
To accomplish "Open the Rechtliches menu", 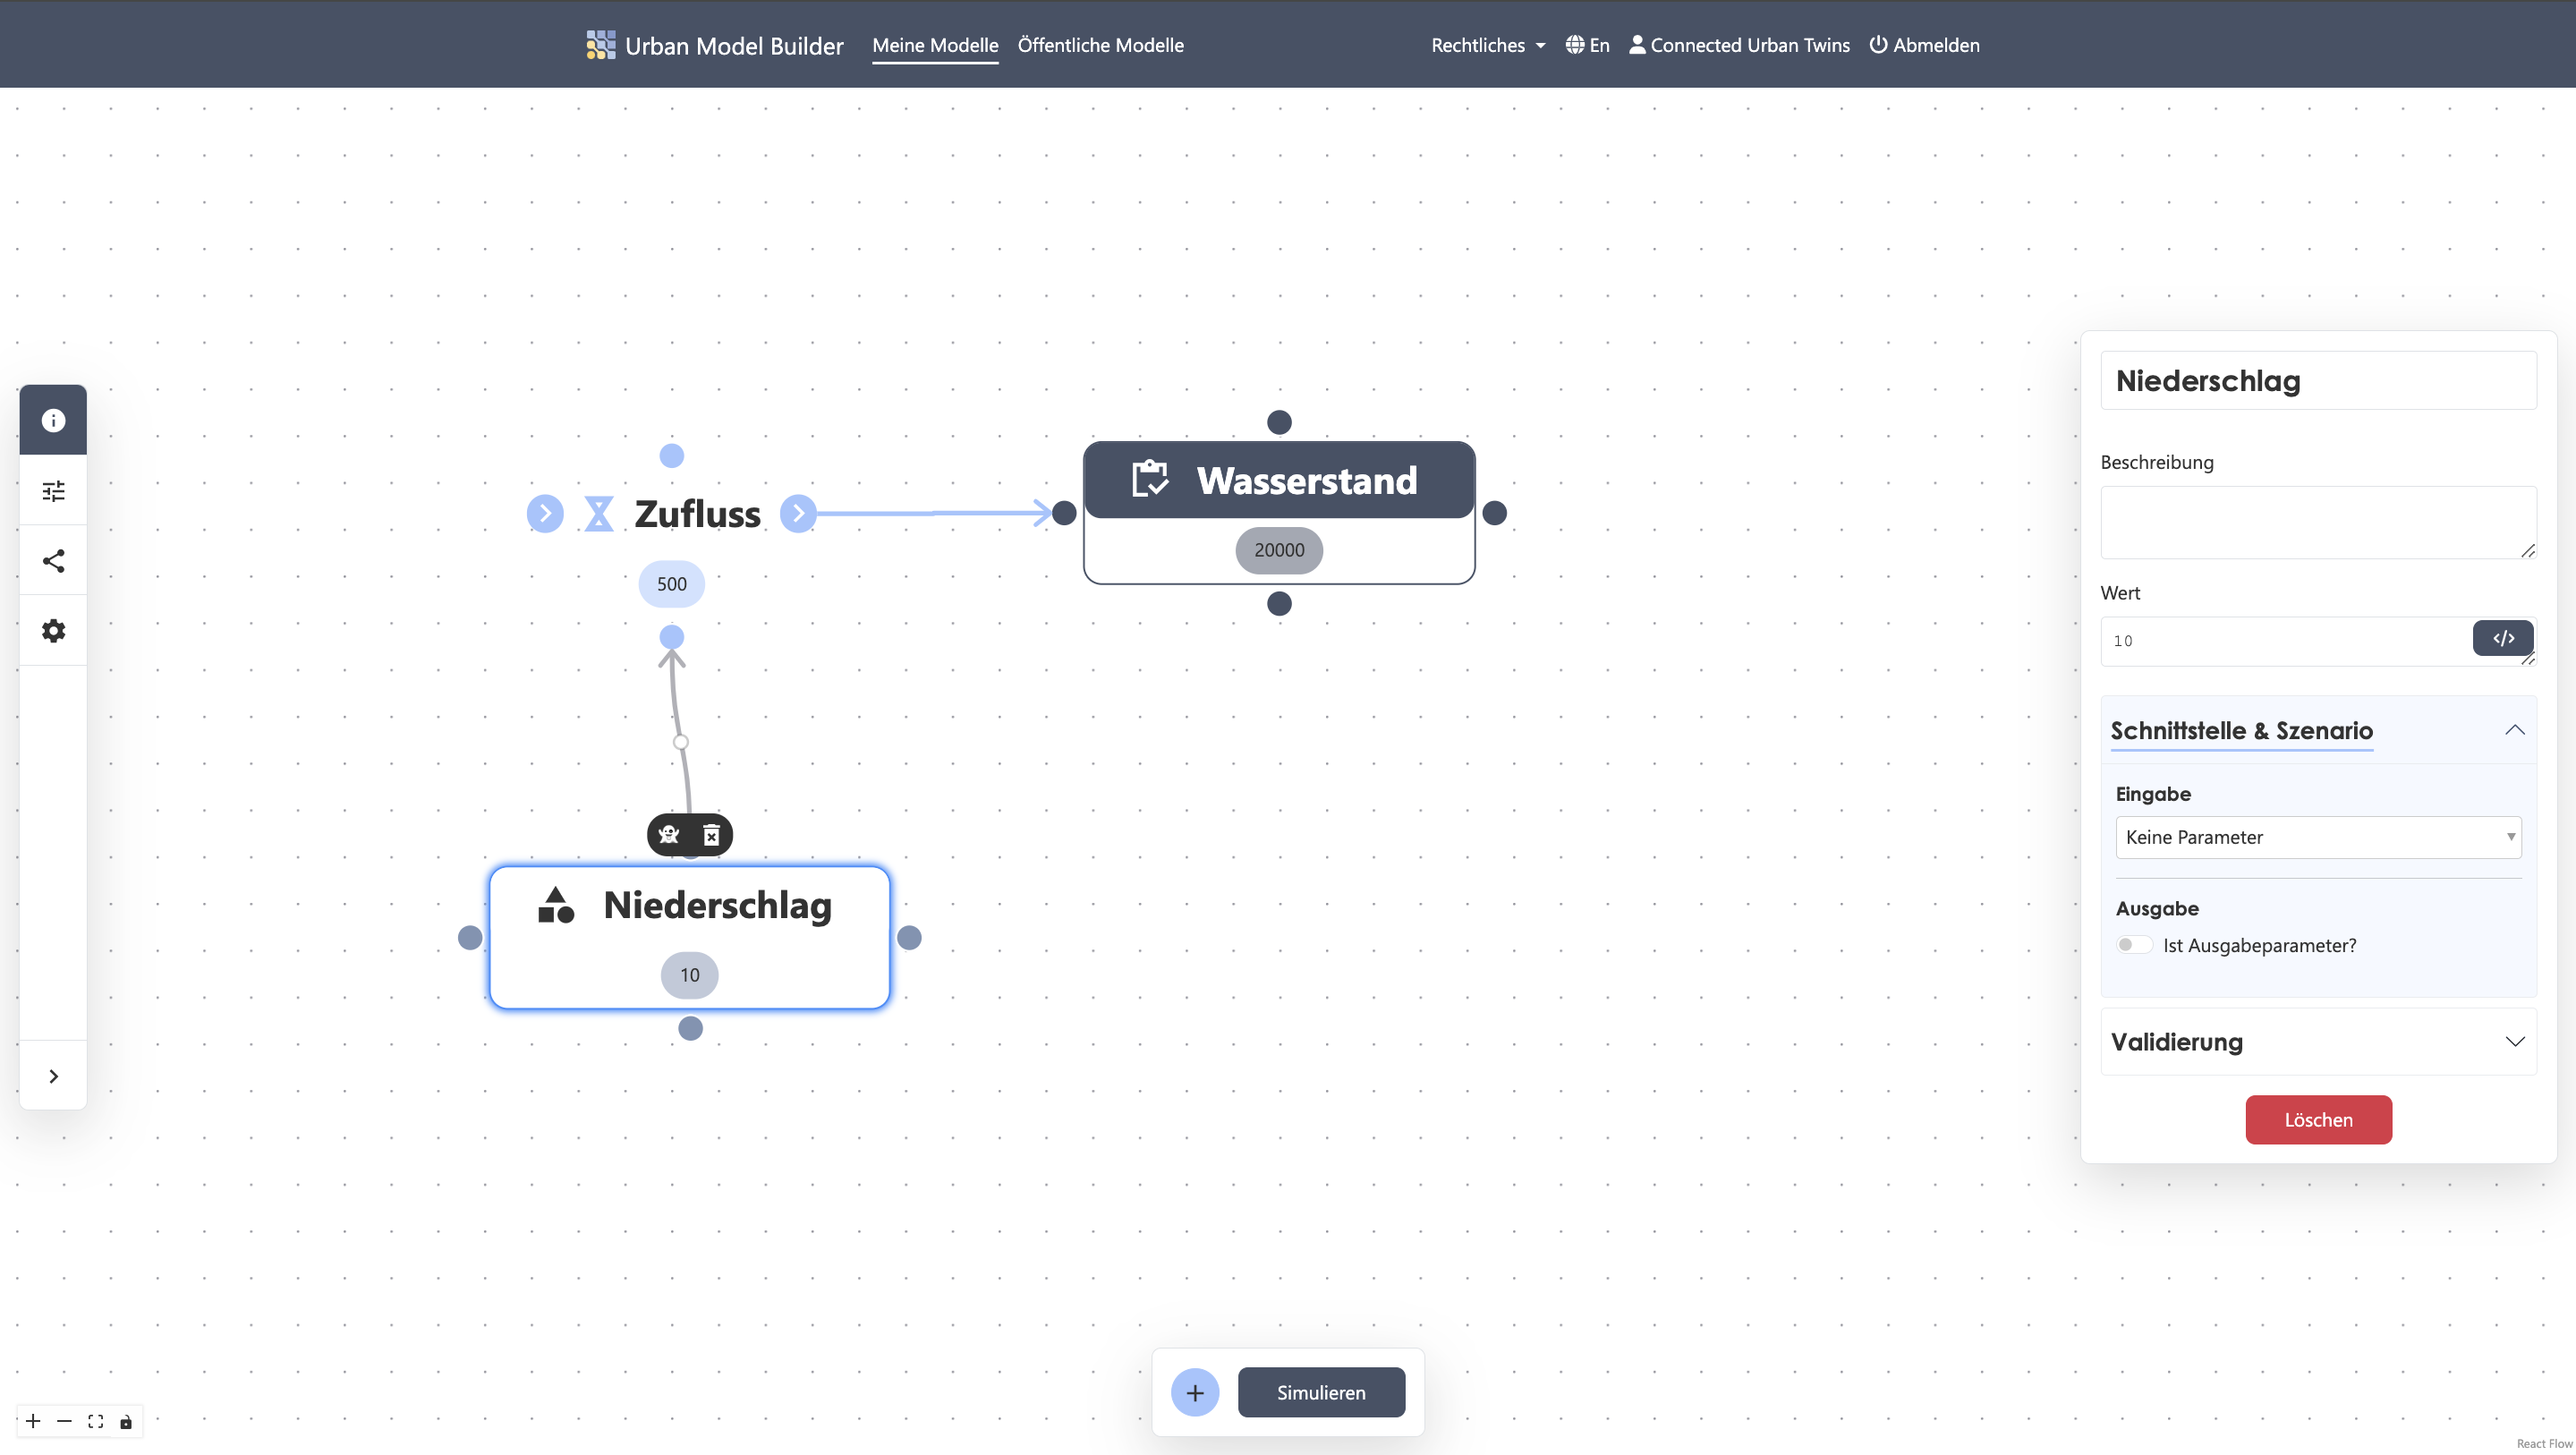I will (1488, 45).
